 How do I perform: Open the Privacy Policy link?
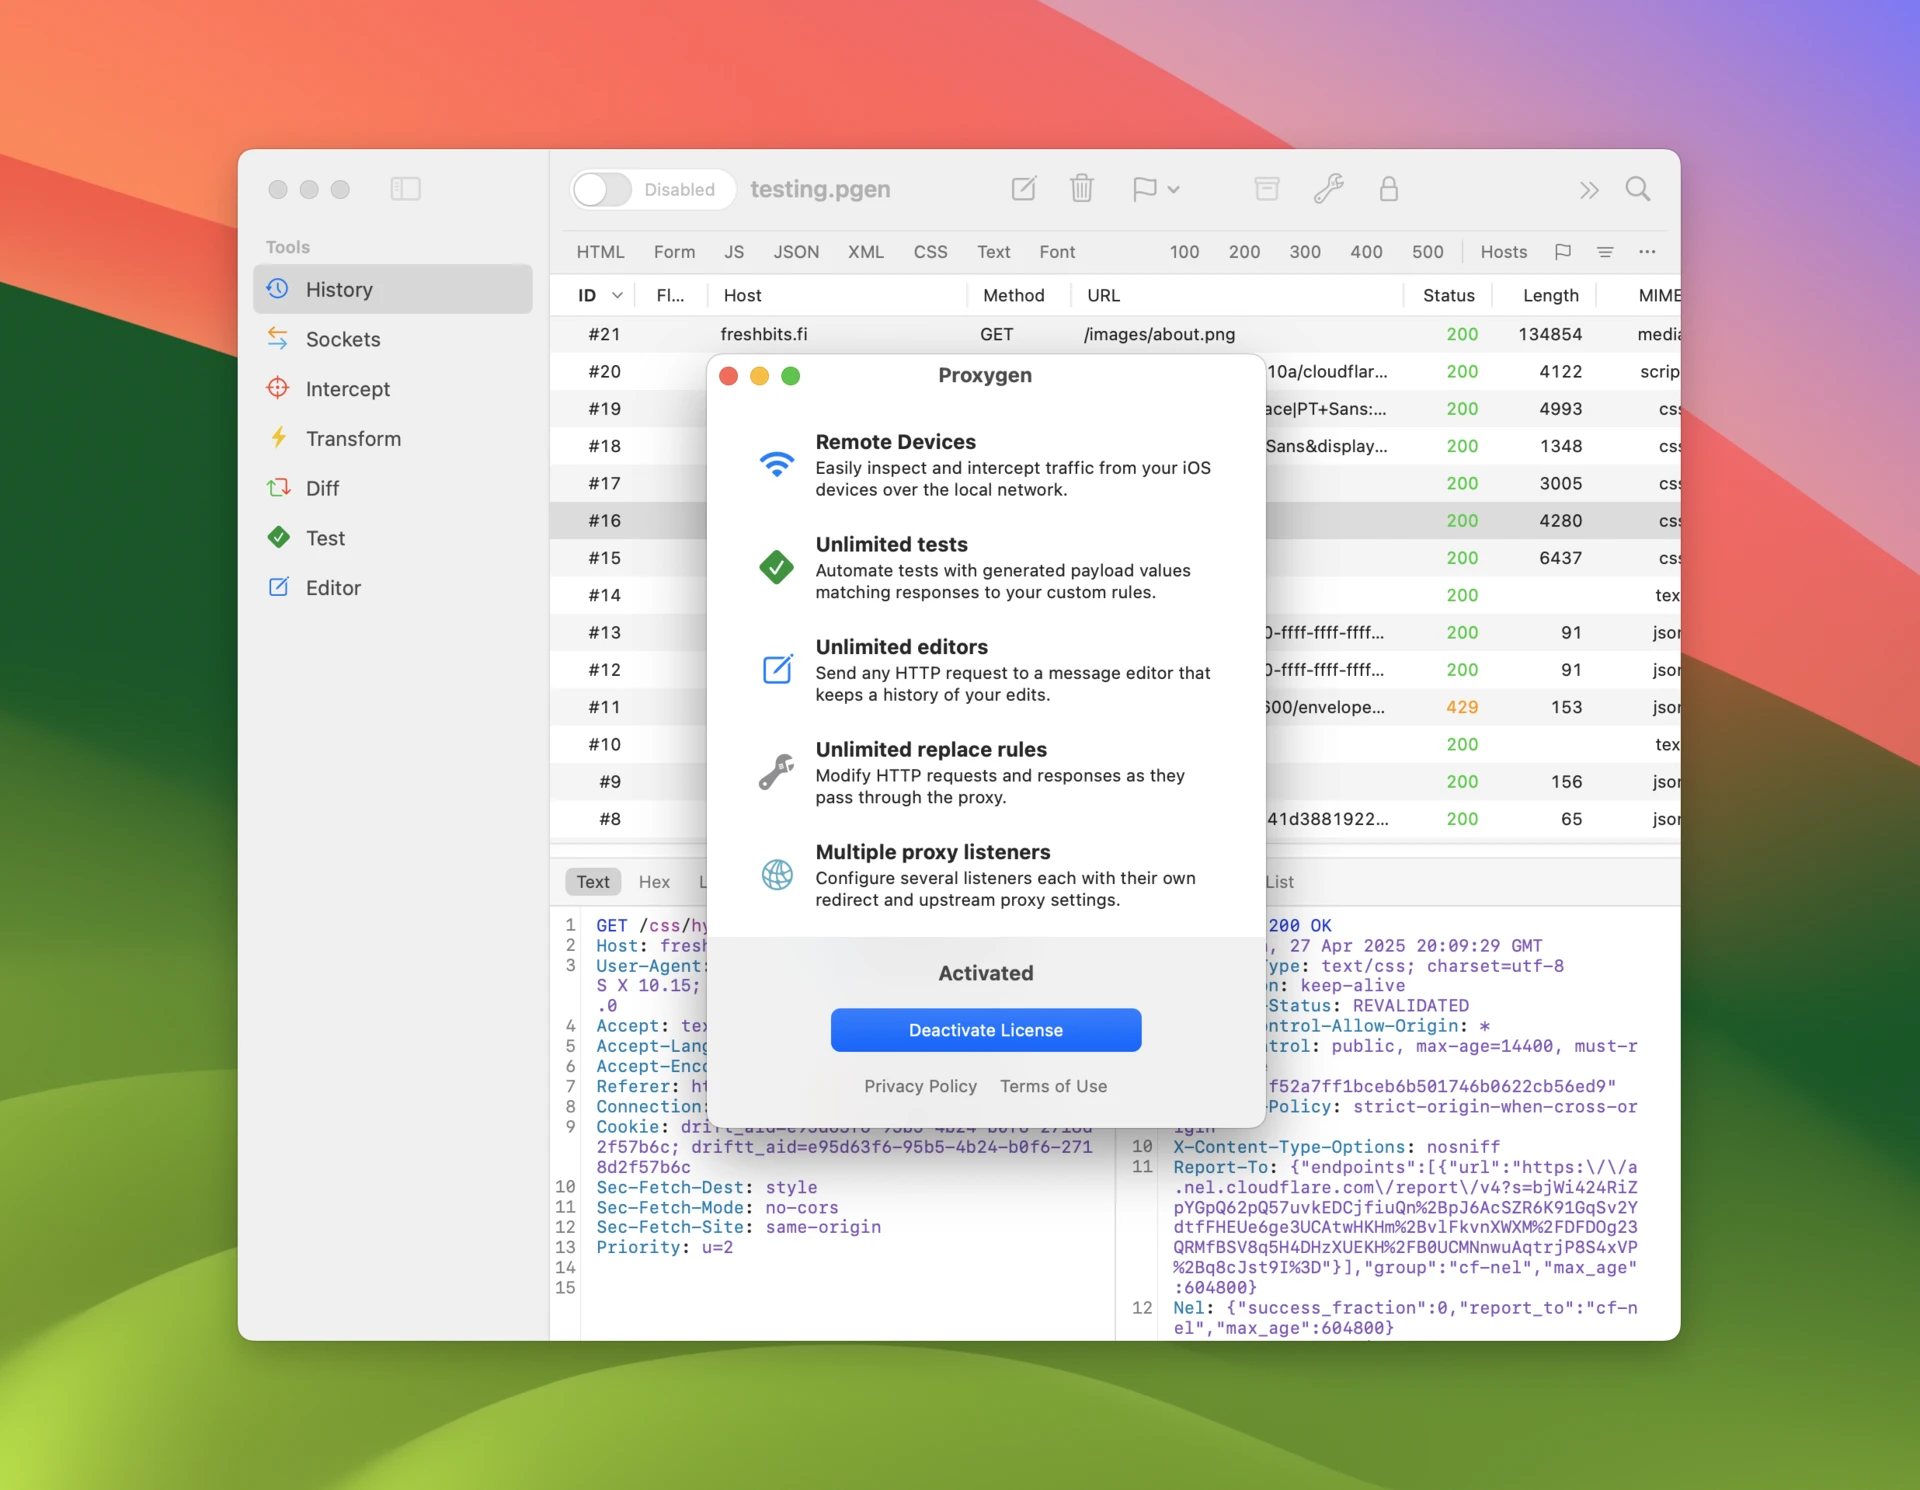[920, 1086]
